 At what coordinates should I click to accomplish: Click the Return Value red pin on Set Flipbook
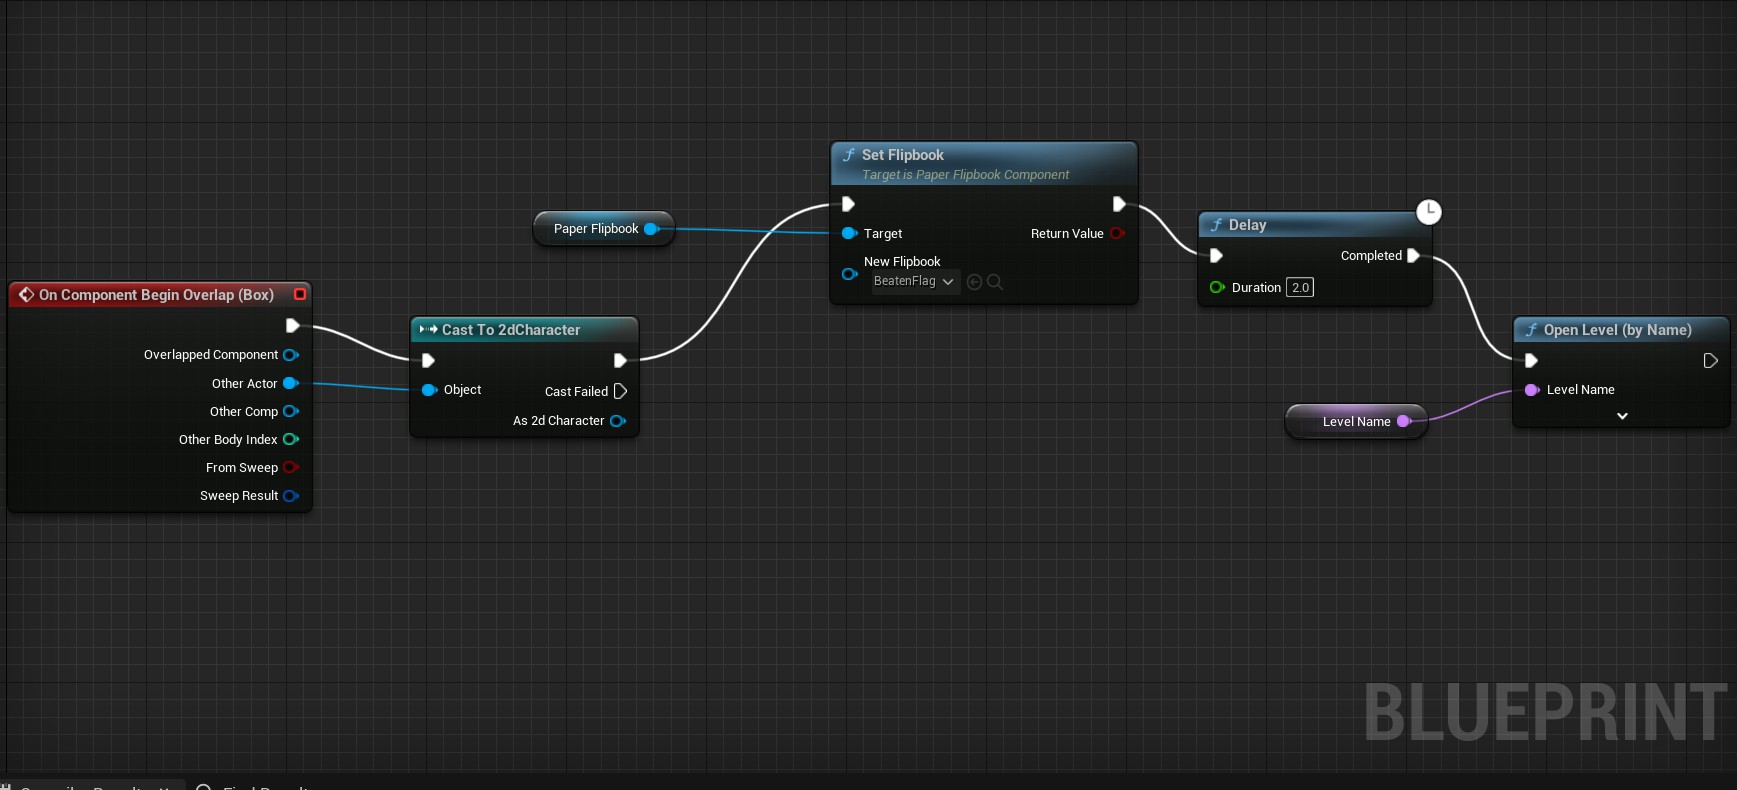point(1117,234)
